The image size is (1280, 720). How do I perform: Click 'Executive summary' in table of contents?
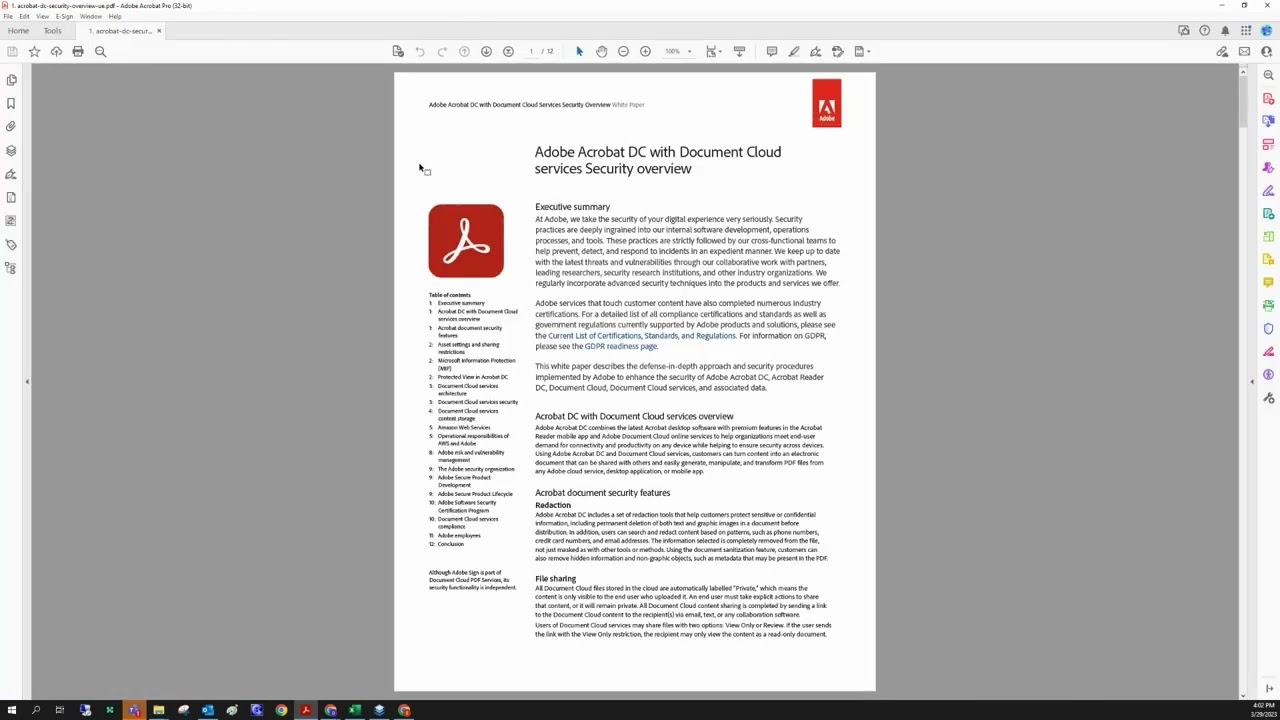461,303
